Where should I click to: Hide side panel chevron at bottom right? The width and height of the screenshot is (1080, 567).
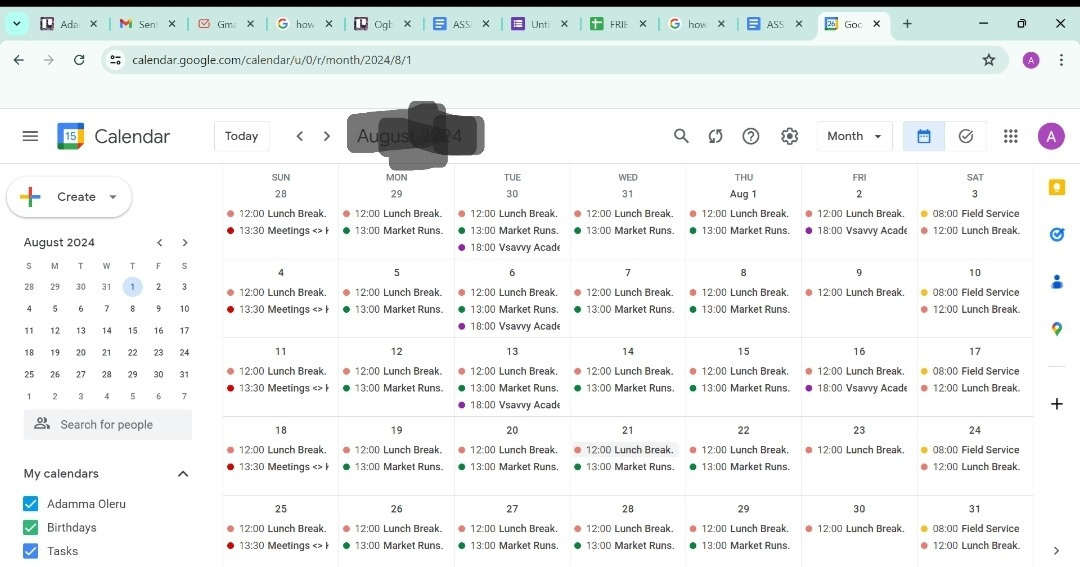click(1056, 550)
